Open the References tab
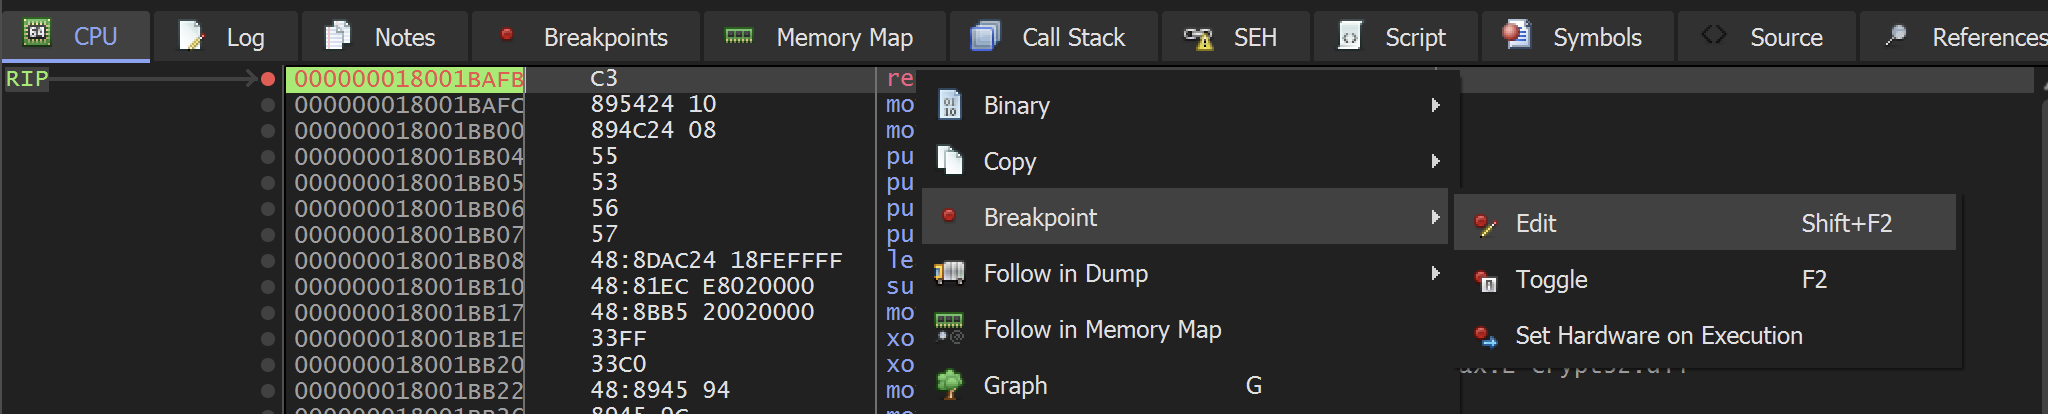 [1955, 37]
